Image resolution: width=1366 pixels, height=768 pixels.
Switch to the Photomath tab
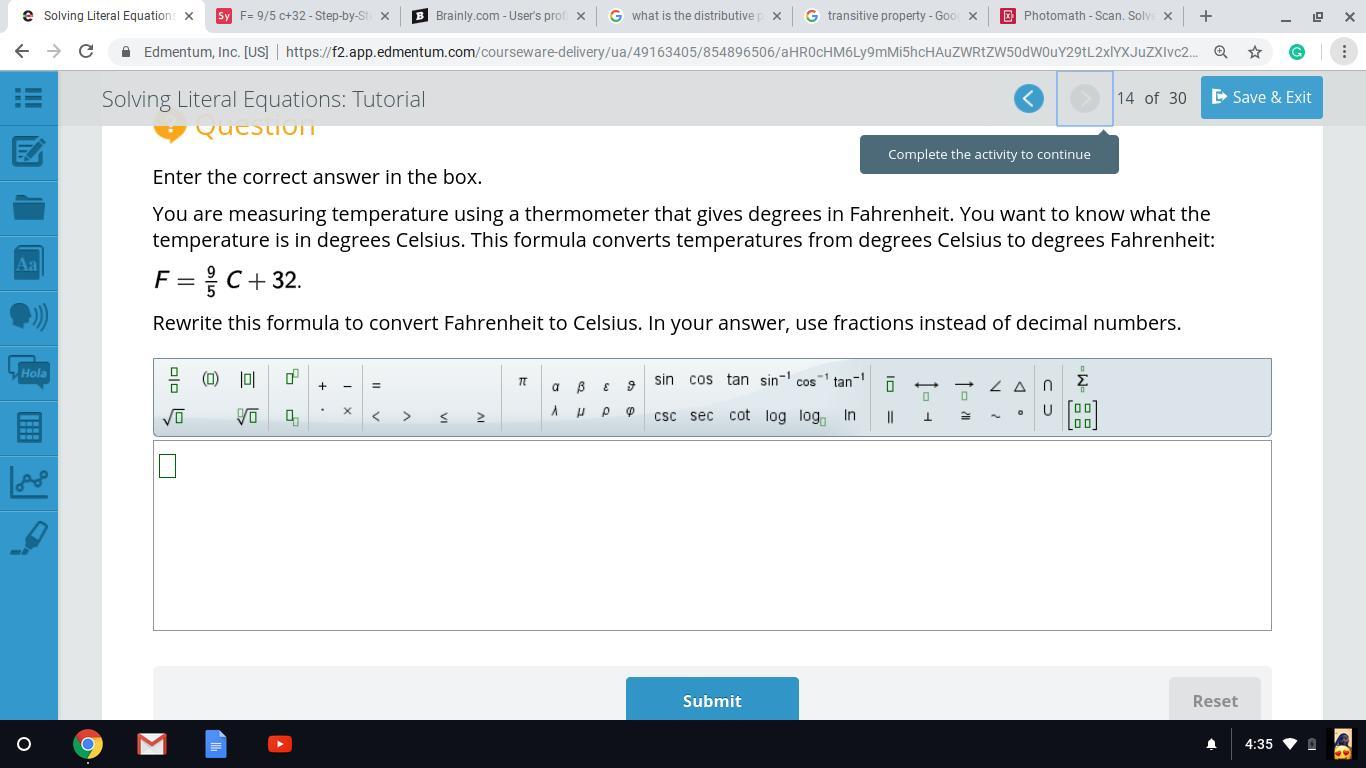[1085, 16]
